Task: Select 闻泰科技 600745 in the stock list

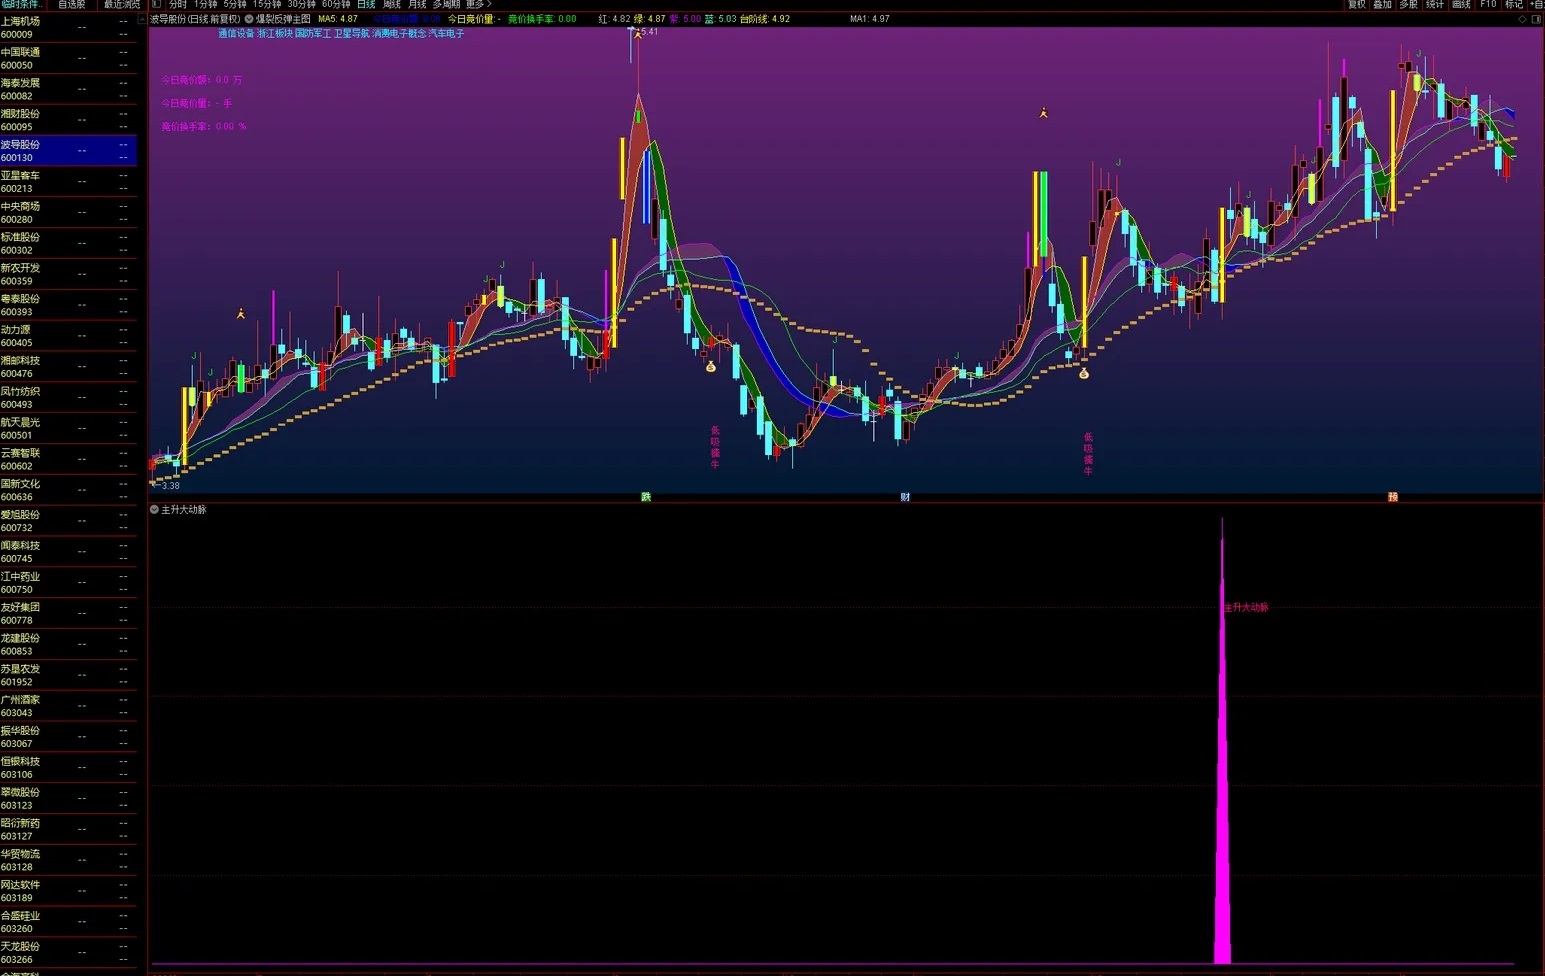Action: (68, 552)
